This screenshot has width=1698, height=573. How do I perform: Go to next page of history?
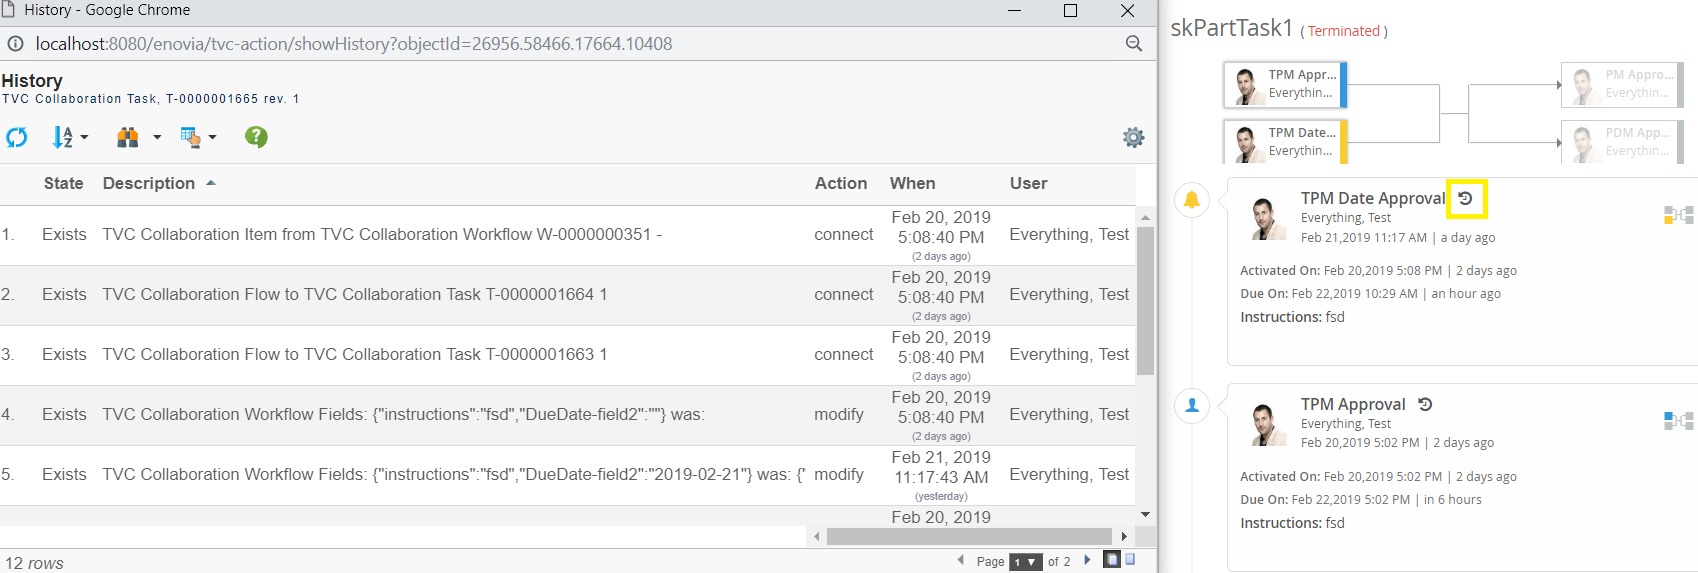coord(1087,561)
